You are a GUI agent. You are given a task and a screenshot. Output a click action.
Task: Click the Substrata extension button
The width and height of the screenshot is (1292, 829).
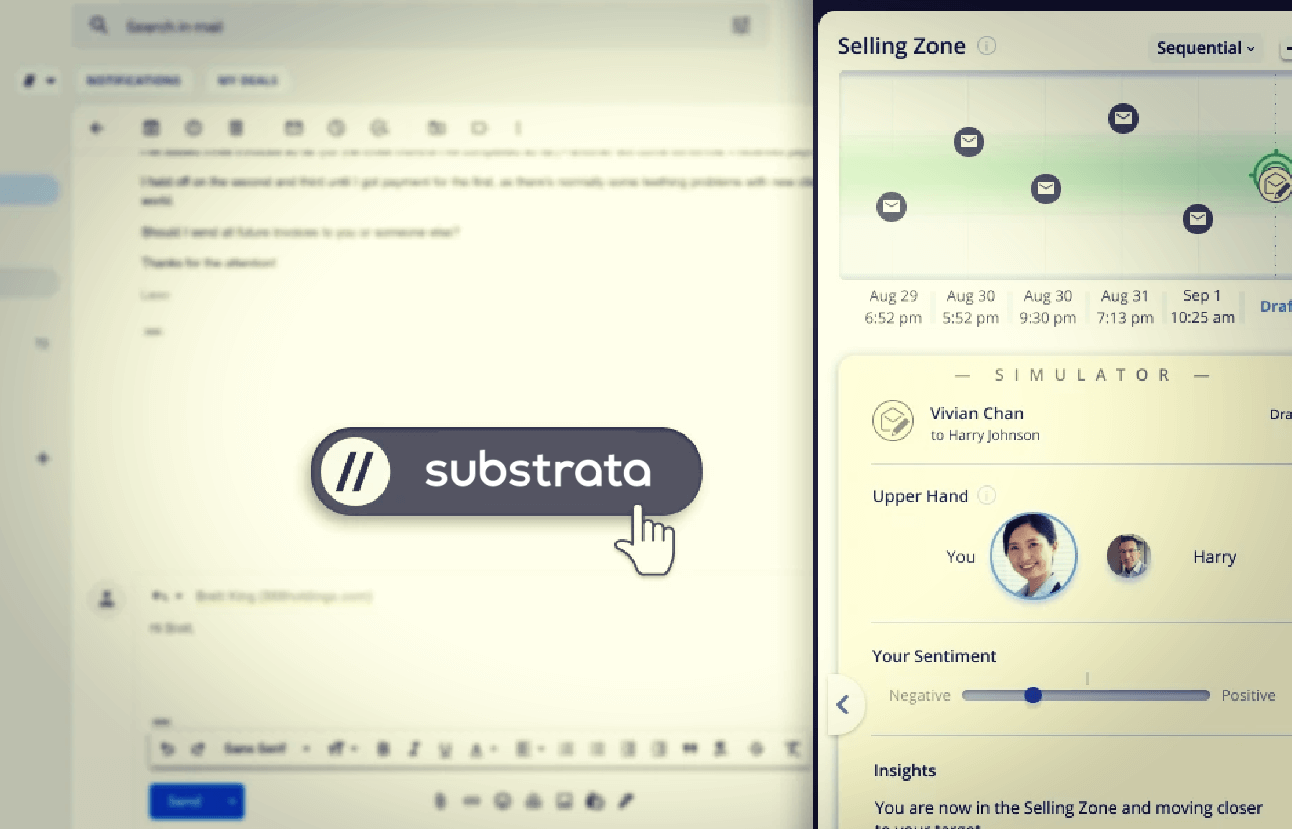(506, 471)
